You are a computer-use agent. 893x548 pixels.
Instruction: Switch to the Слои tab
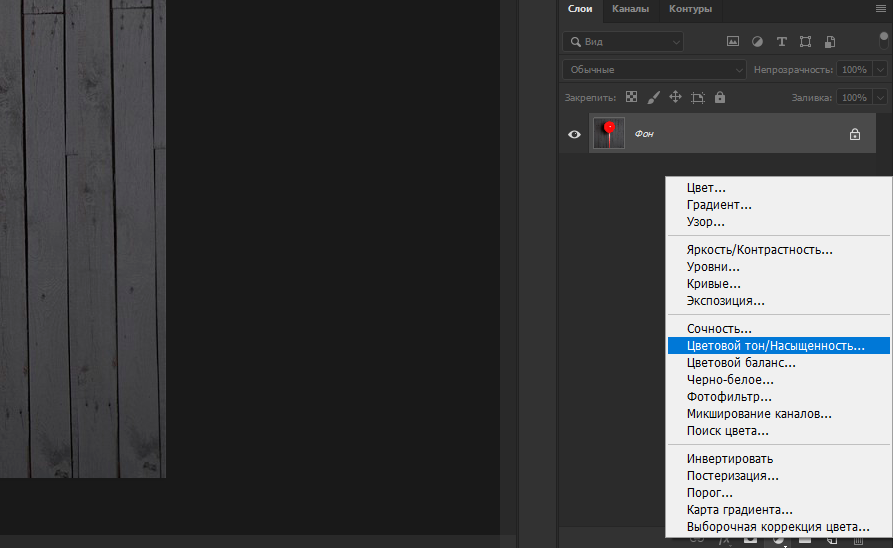pos(580,9)
